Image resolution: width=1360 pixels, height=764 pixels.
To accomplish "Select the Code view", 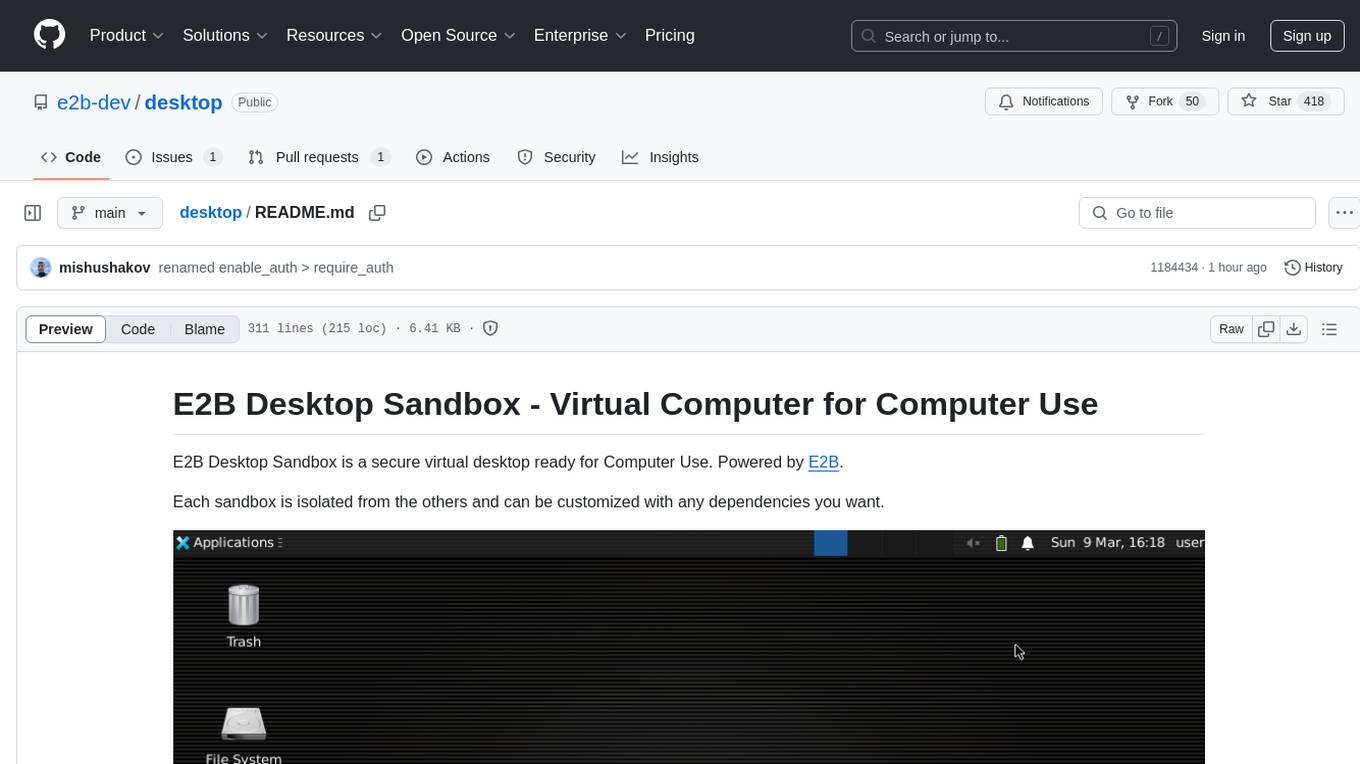I will (138, 329).
